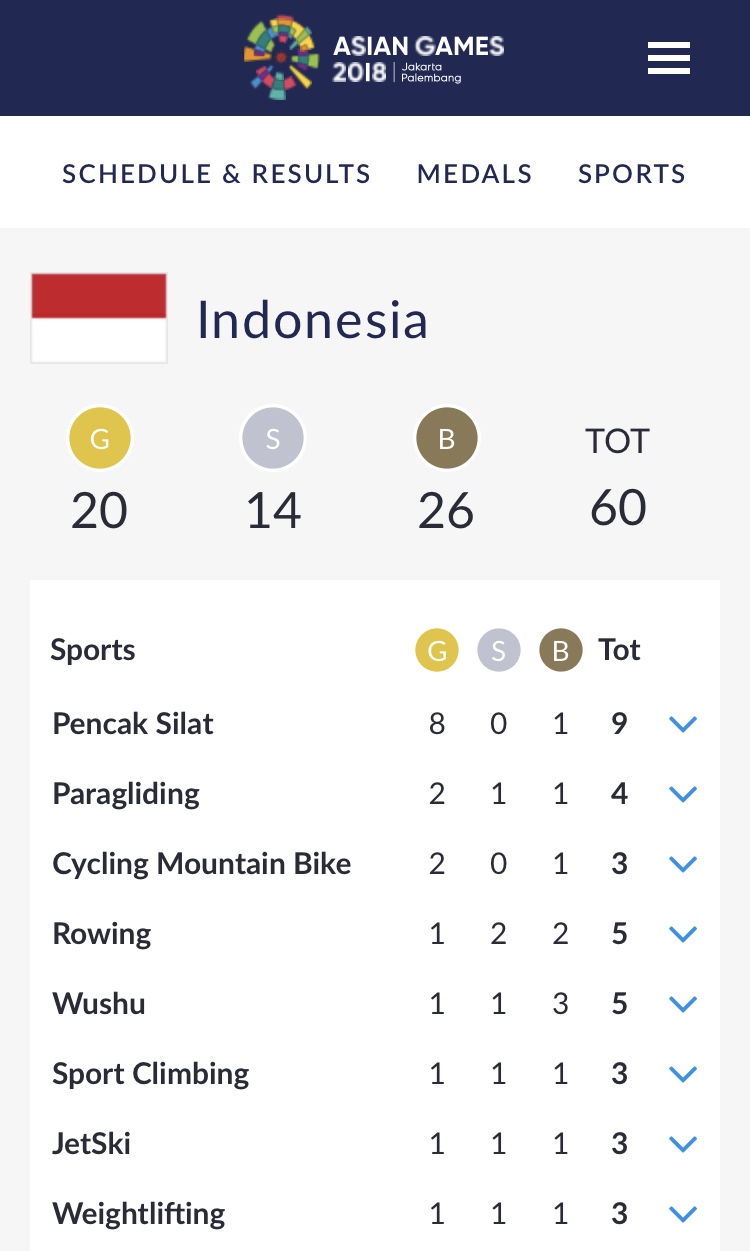
Task: Expand the Paragliding medal details
Action: coord(682,794)
